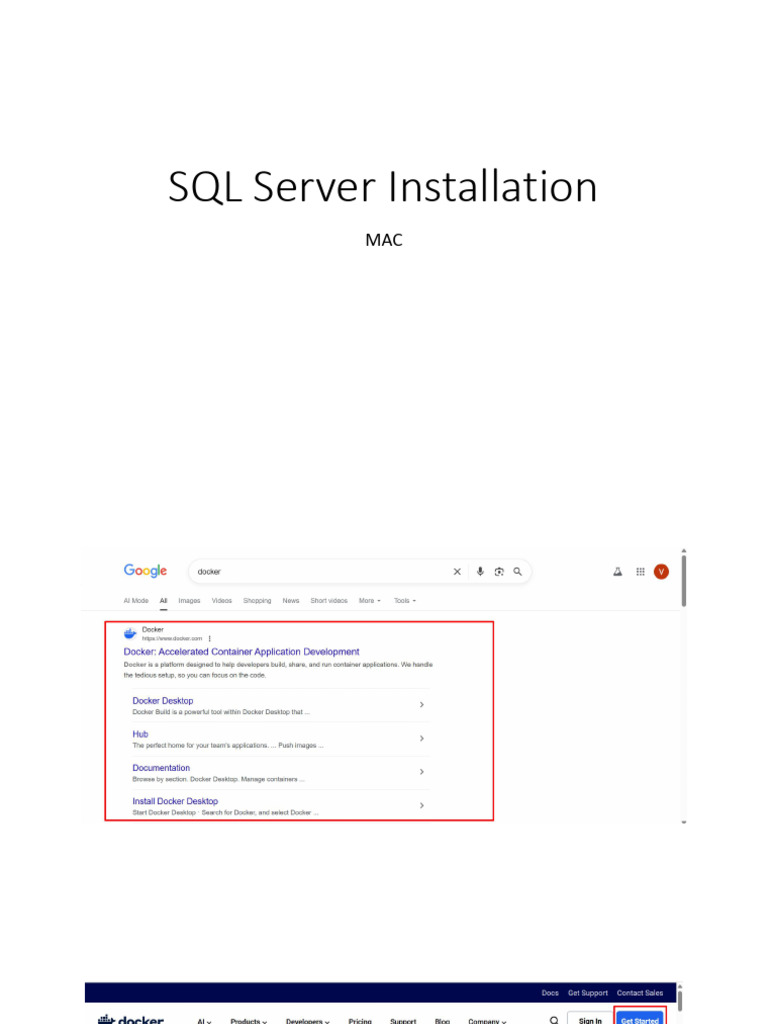Open the Products menu on Docker navbar
The image size is (768, 1024).
tap(249, 1021)
